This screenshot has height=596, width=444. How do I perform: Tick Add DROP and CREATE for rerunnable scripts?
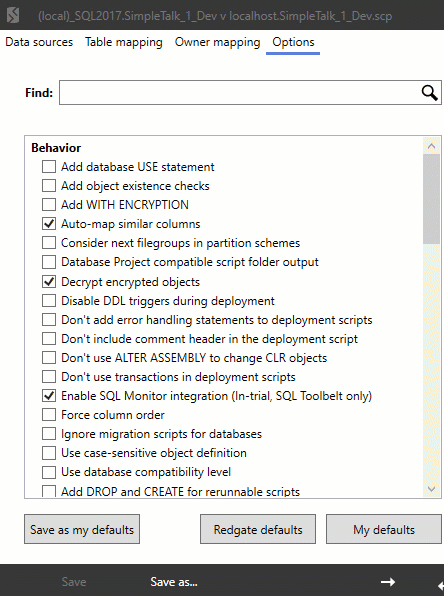click(49, 491)
